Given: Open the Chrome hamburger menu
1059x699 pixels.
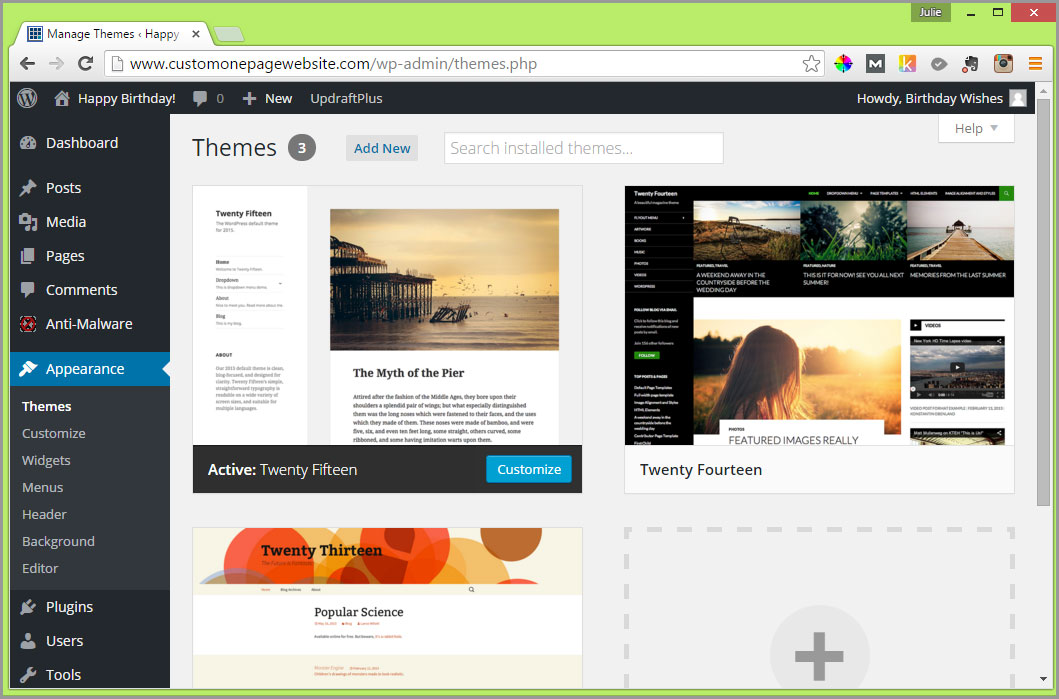Looking at the screenshot, I should click(1035, 63).
